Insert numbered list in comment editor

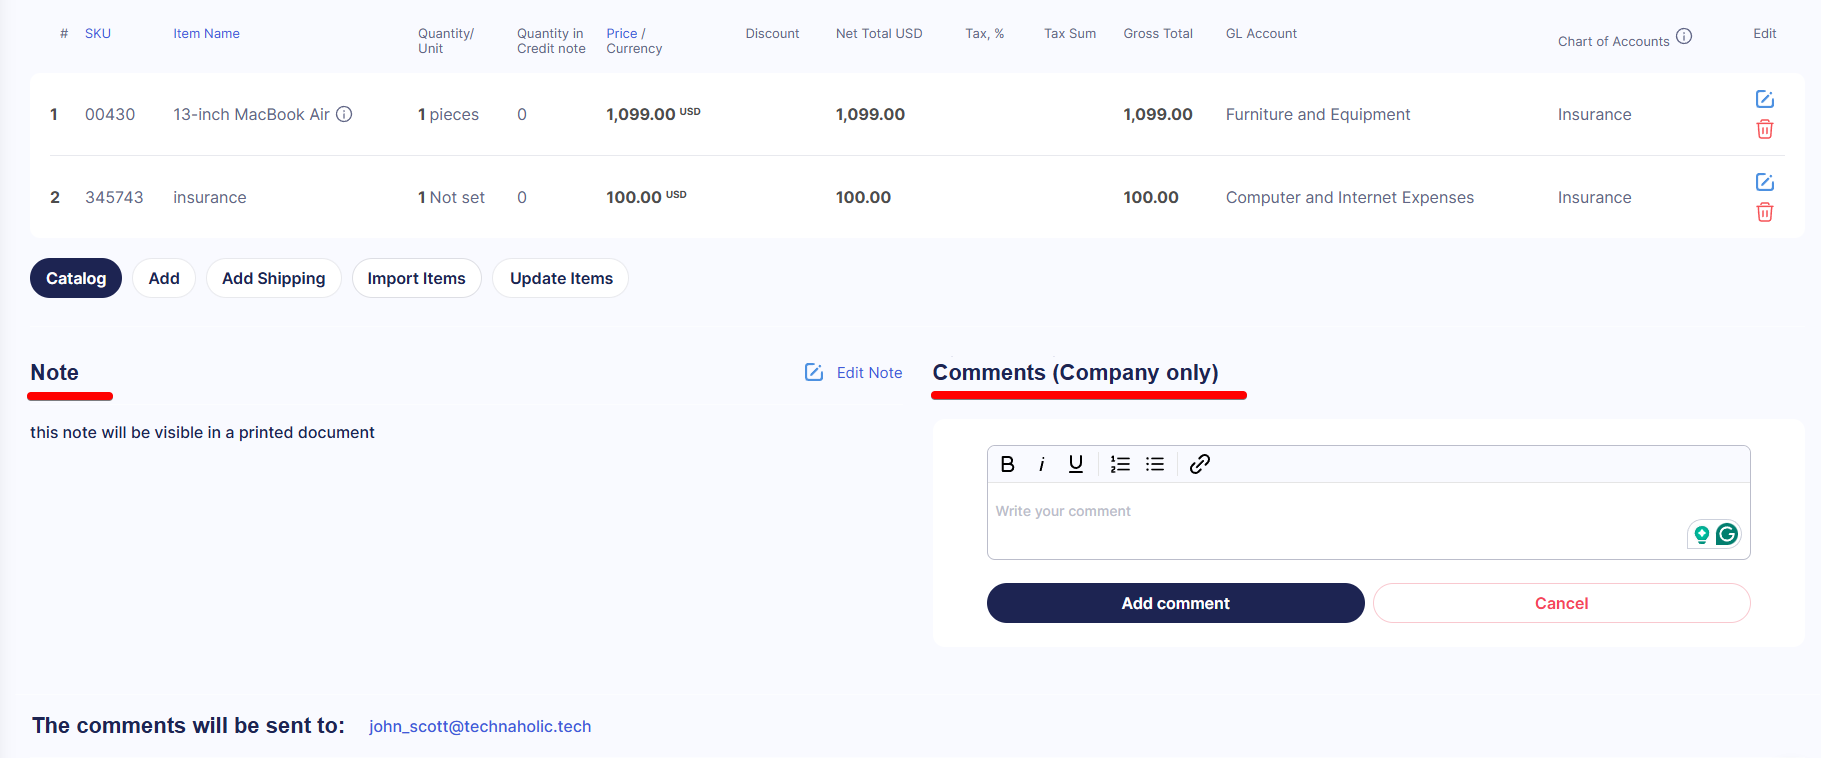coord(1120,464)
